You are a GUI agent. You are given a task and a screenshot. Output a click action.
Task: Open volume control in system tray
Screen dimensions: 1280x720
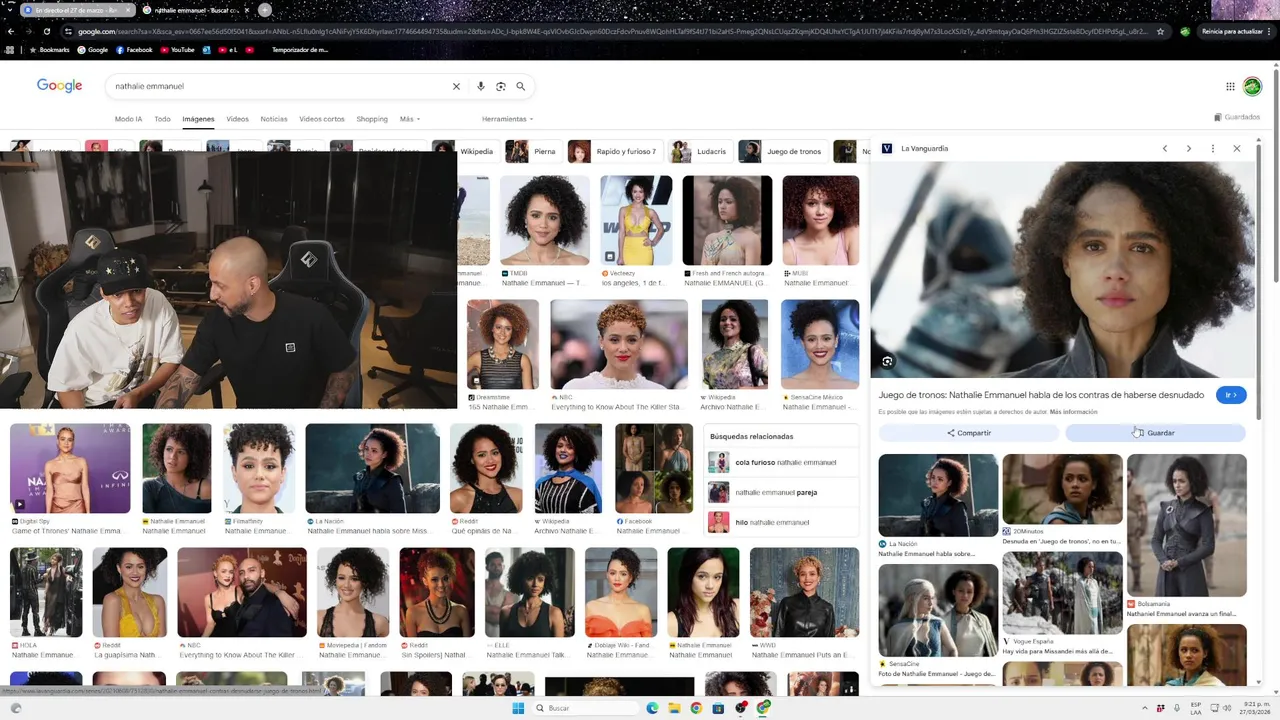pos(1228,708)
